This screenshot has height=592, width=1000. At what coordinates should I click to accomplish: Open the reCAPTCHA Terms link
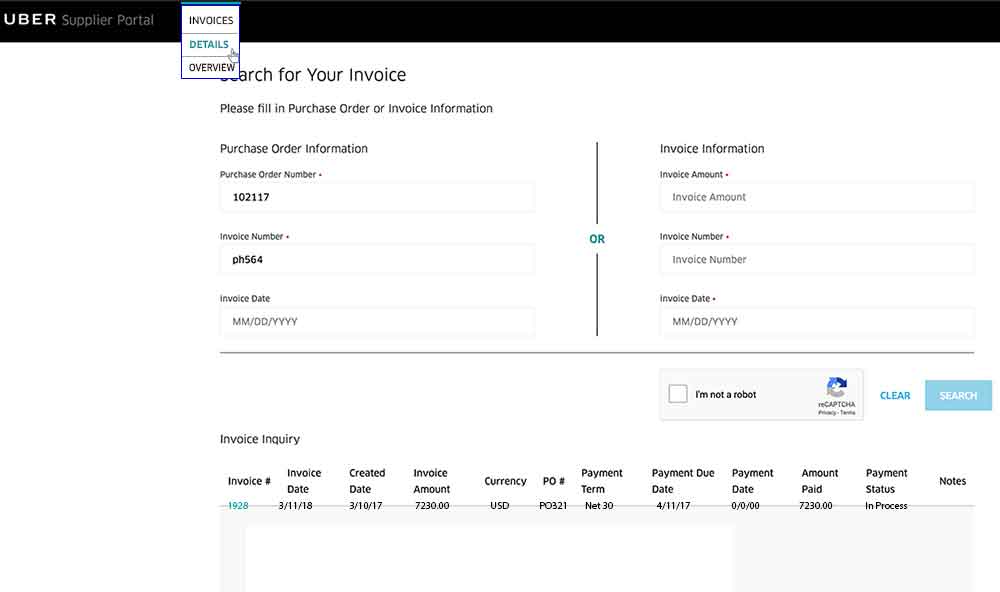click(x=848, y=413)
